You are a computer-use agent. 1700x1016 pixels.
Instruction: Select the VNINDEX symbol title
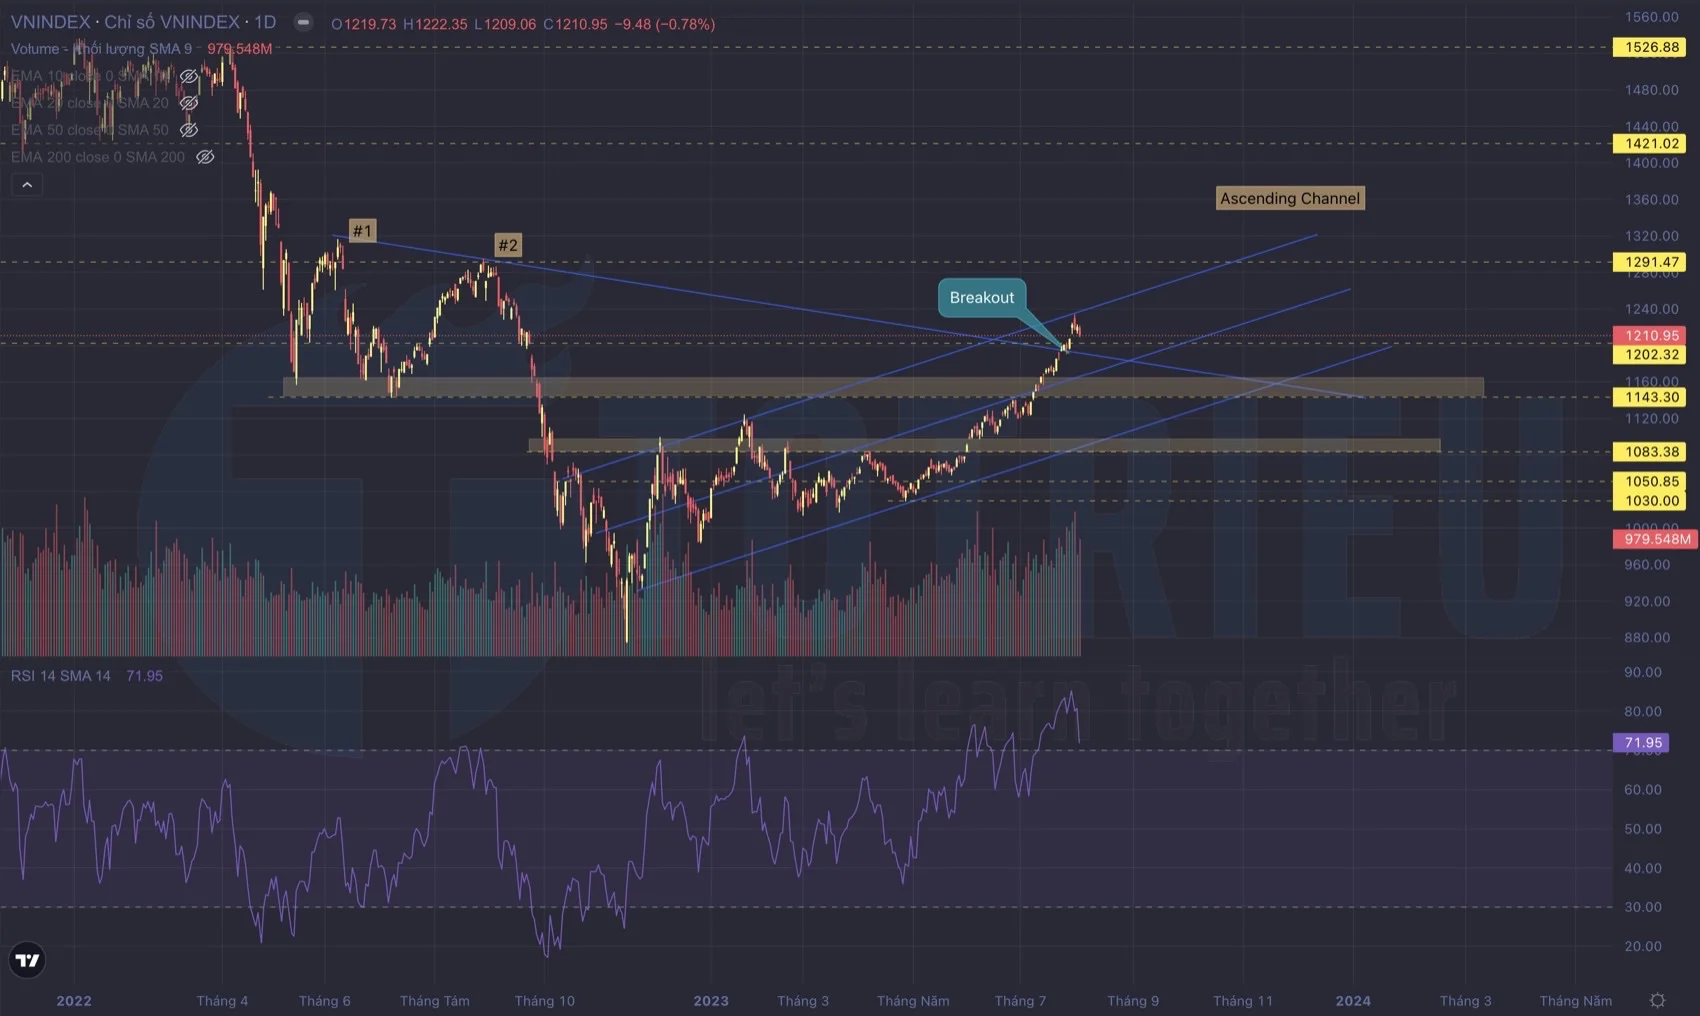(143, 22)
